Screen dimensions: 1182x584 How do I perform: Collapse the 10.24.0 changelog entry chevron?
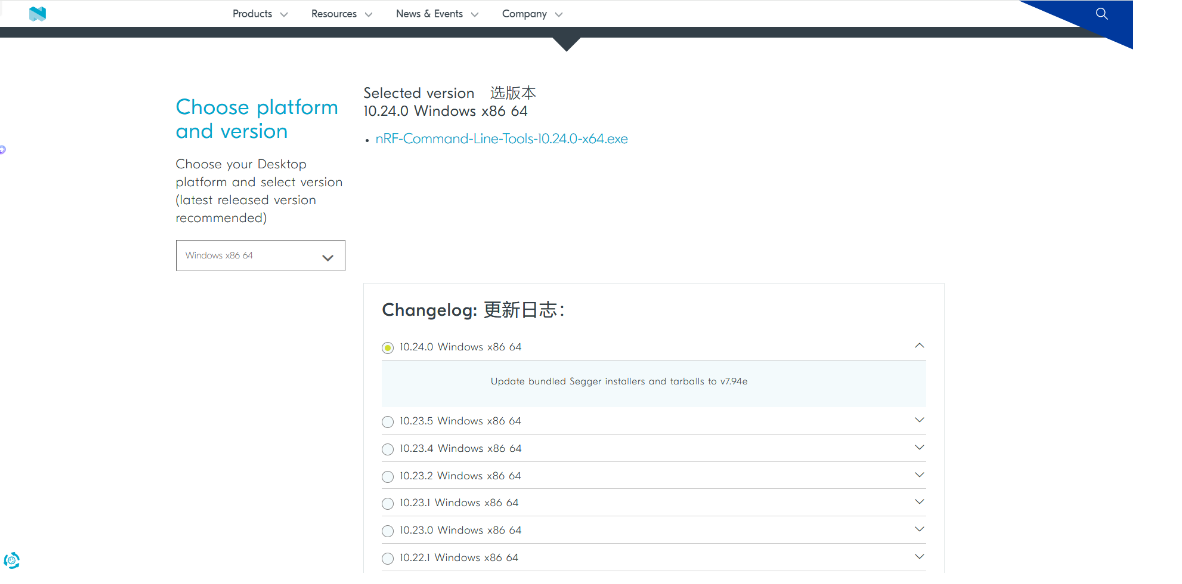coord(919,345)
